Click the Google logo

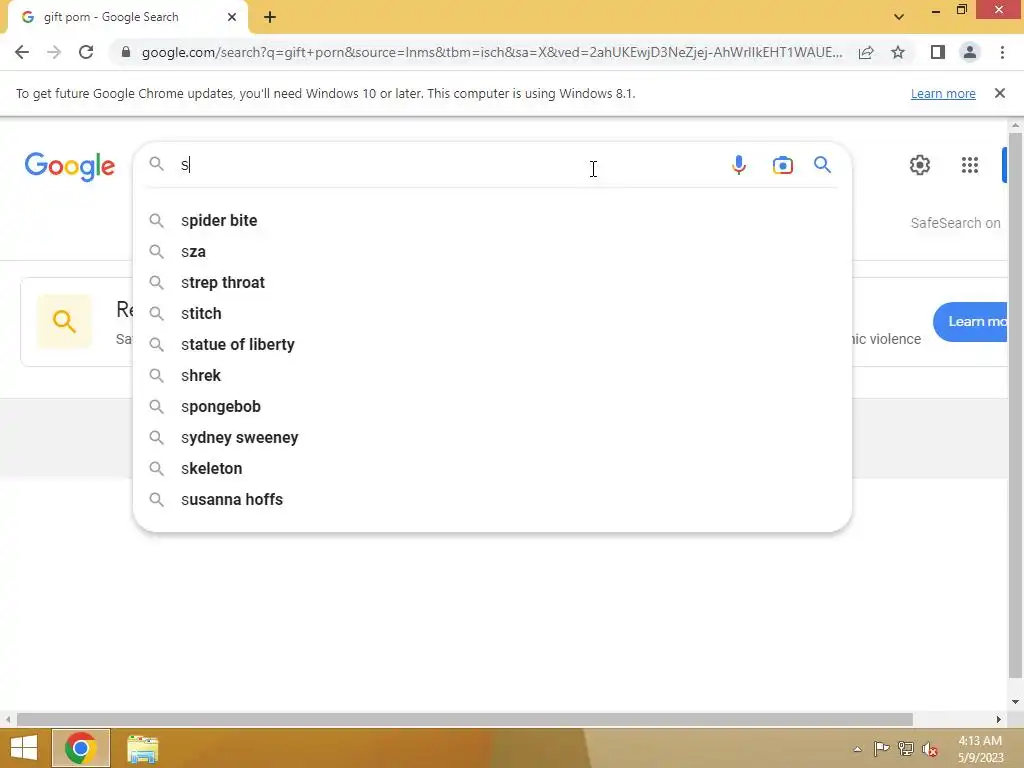click(x=70, y=166)
